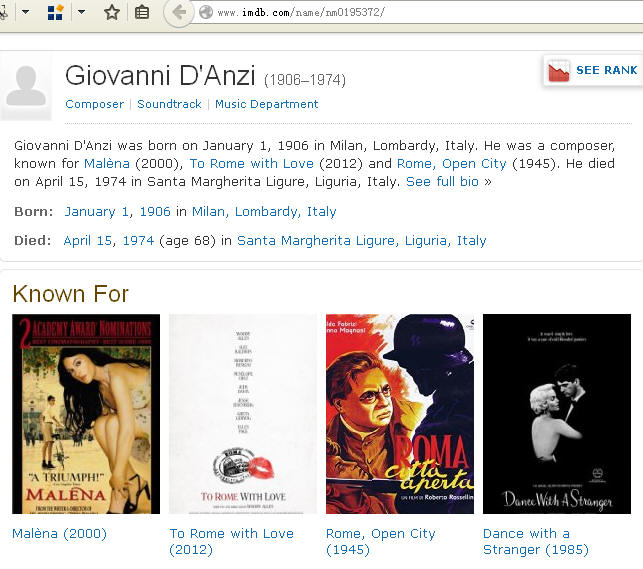This screenshot has width=643, height=569.
Task: Click Rome, Open City (1945) title
Action: coord(381,542)
